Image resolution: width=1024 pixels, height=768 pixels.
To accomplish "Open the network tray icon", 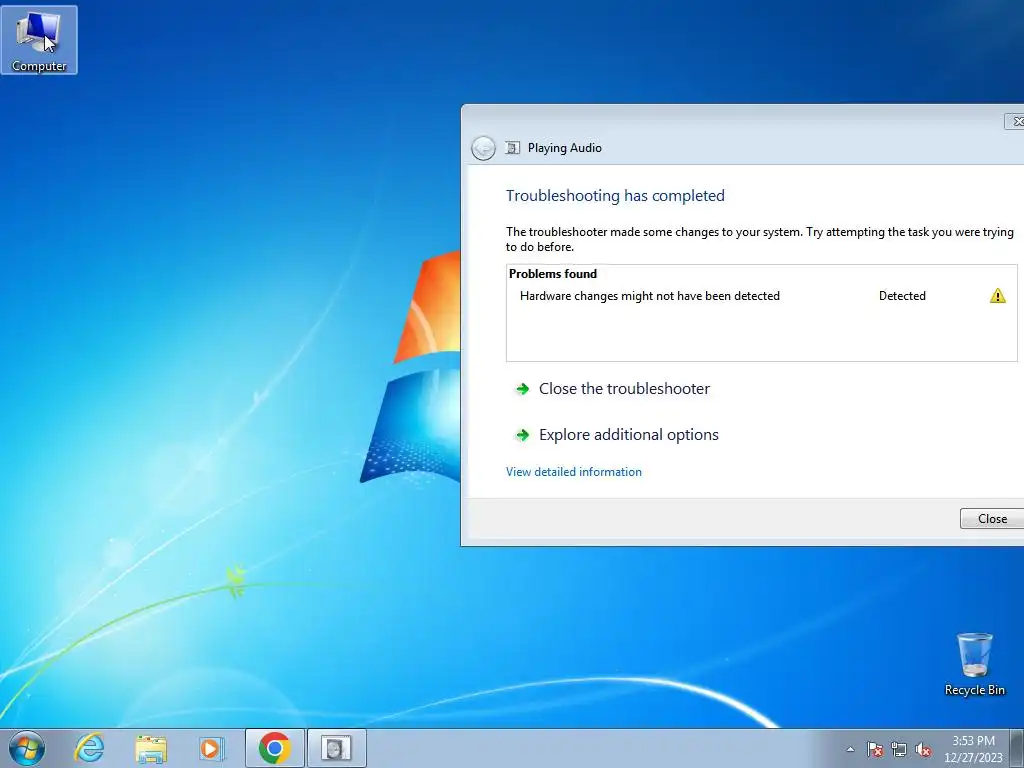I will pyautogui.click(x=899, y=749).
